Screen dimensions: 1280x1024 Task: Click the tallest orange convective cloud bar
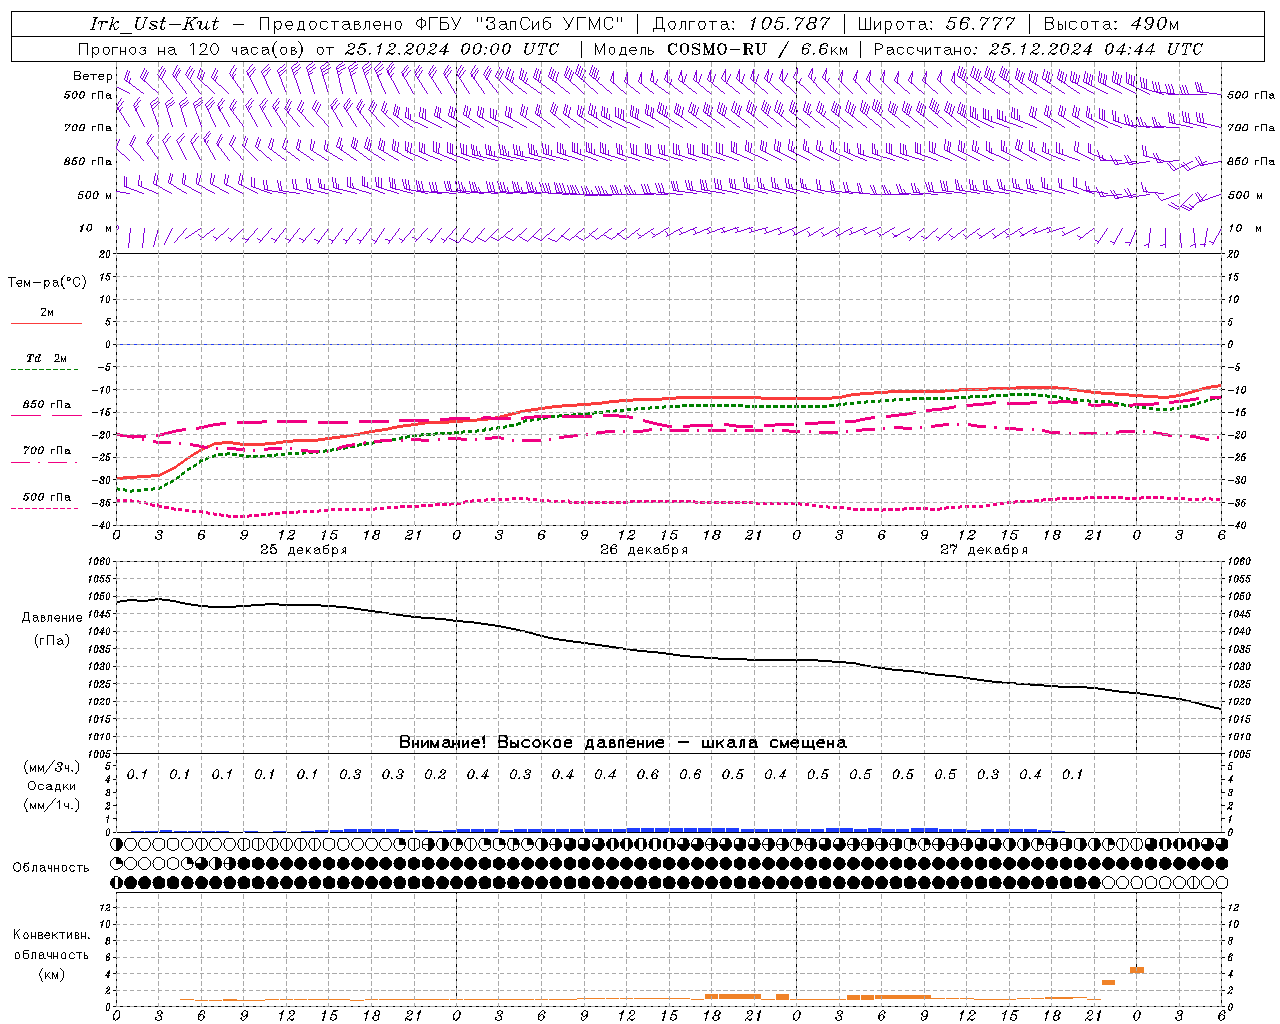(1136, 970)
